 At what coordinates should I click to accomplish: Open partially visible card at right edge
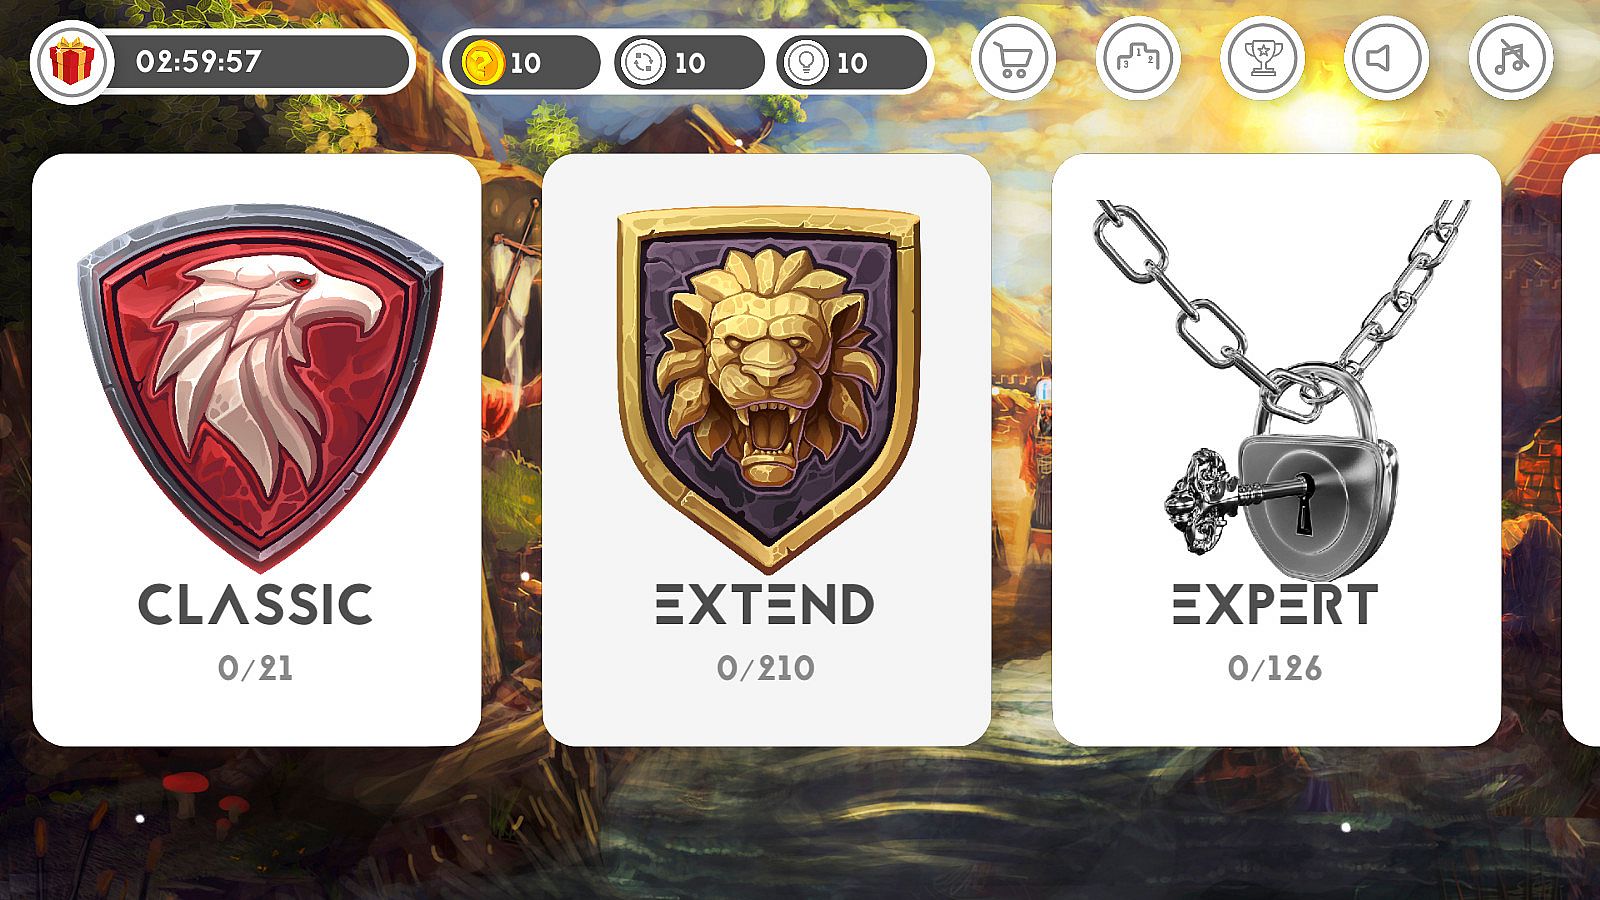coord(1582,449)
